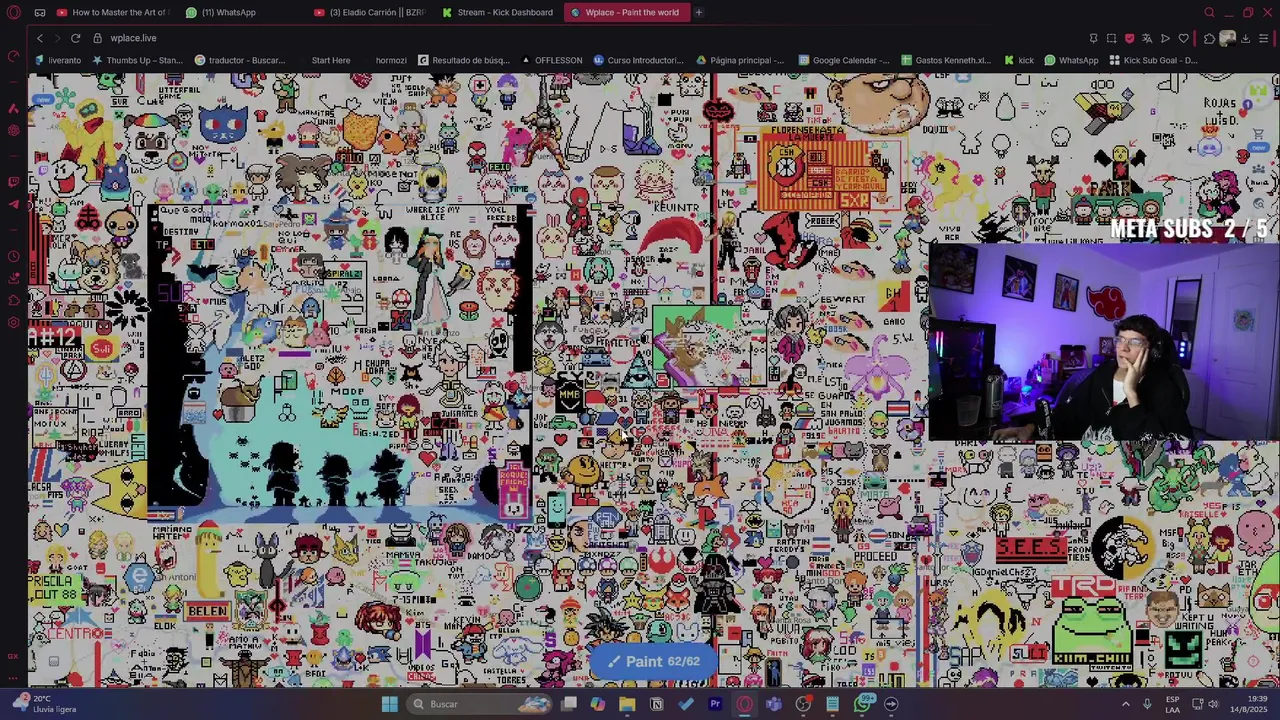Open Settings gear in the Opera sidebar

(x=13, y=322)
